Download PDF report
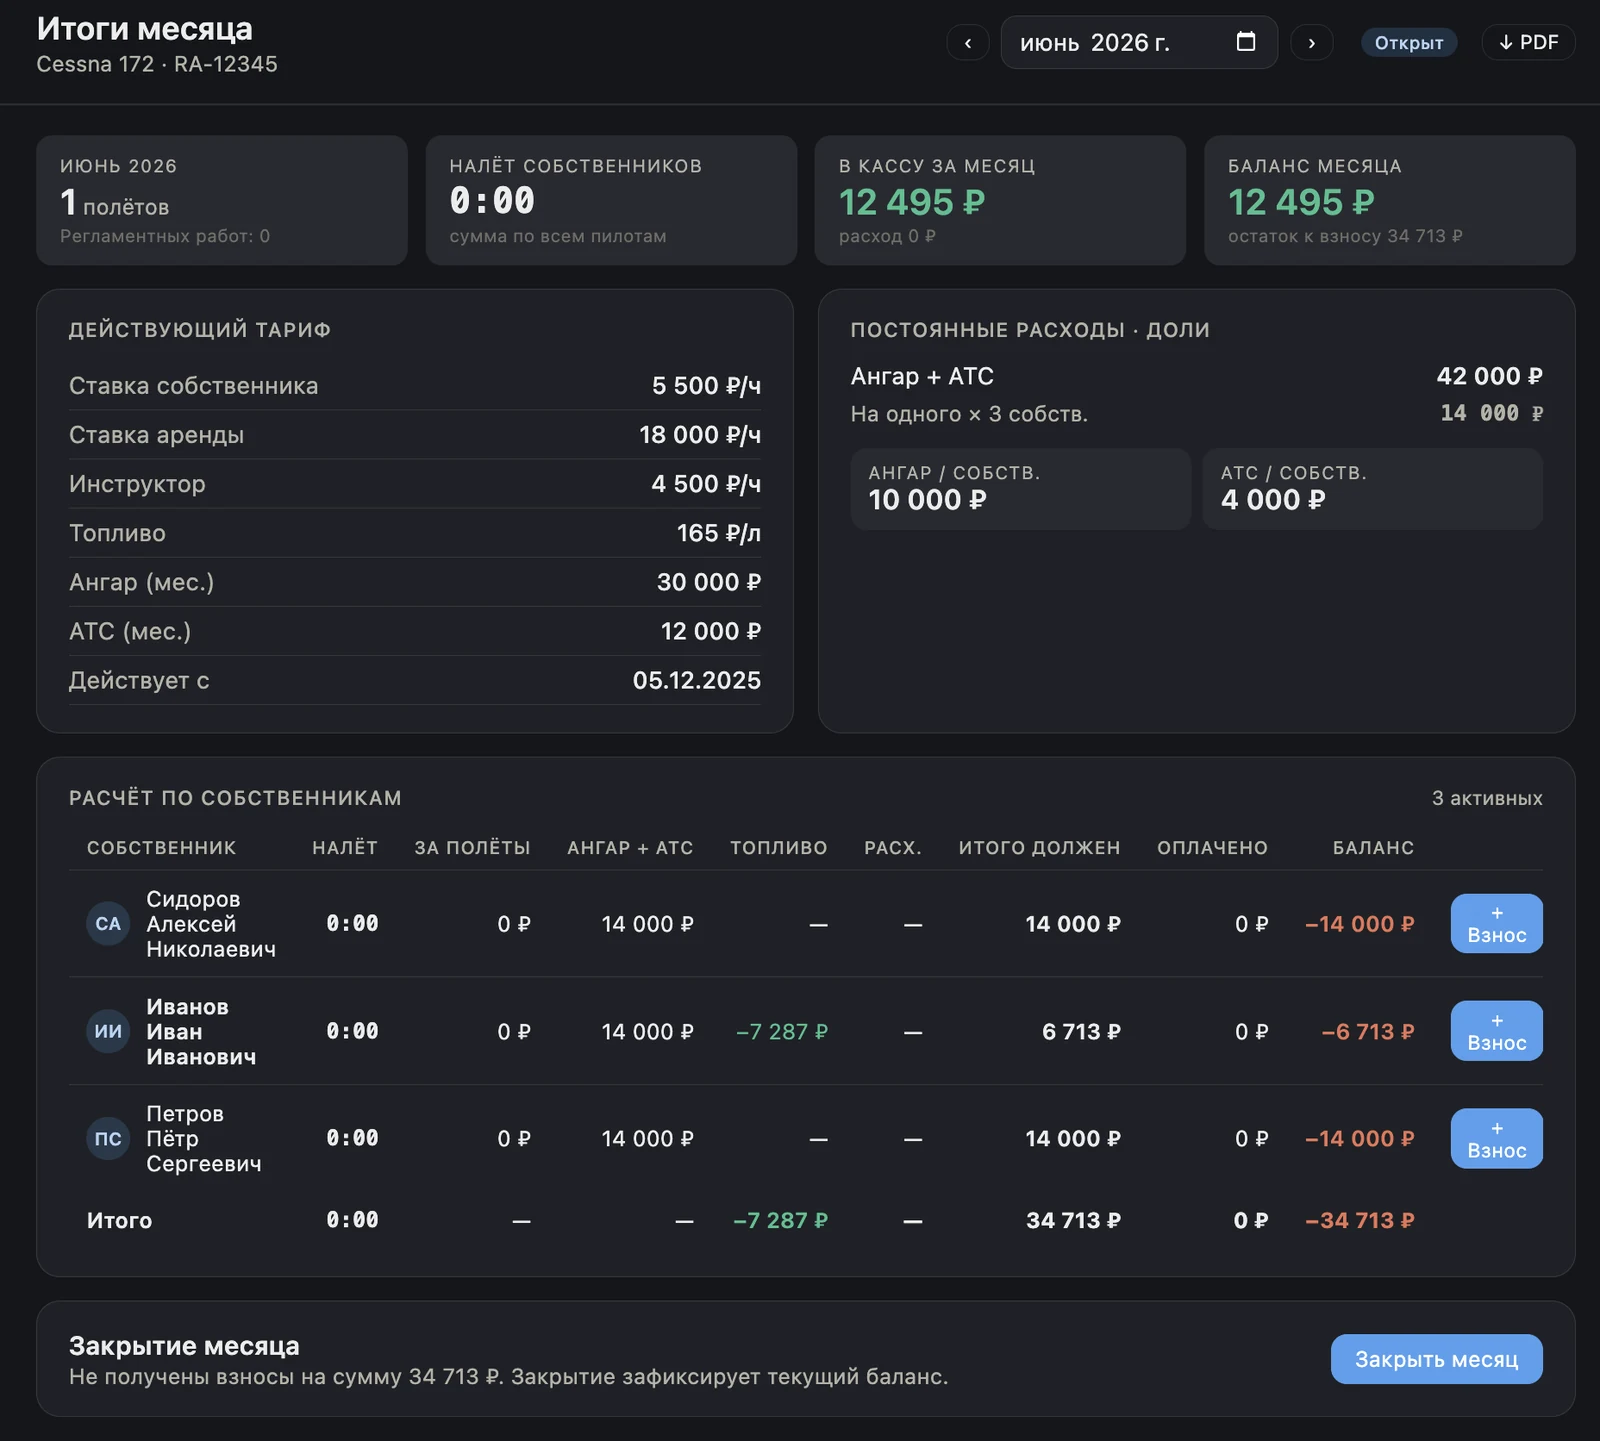1600x1441 pixels. coord(1528,42)
